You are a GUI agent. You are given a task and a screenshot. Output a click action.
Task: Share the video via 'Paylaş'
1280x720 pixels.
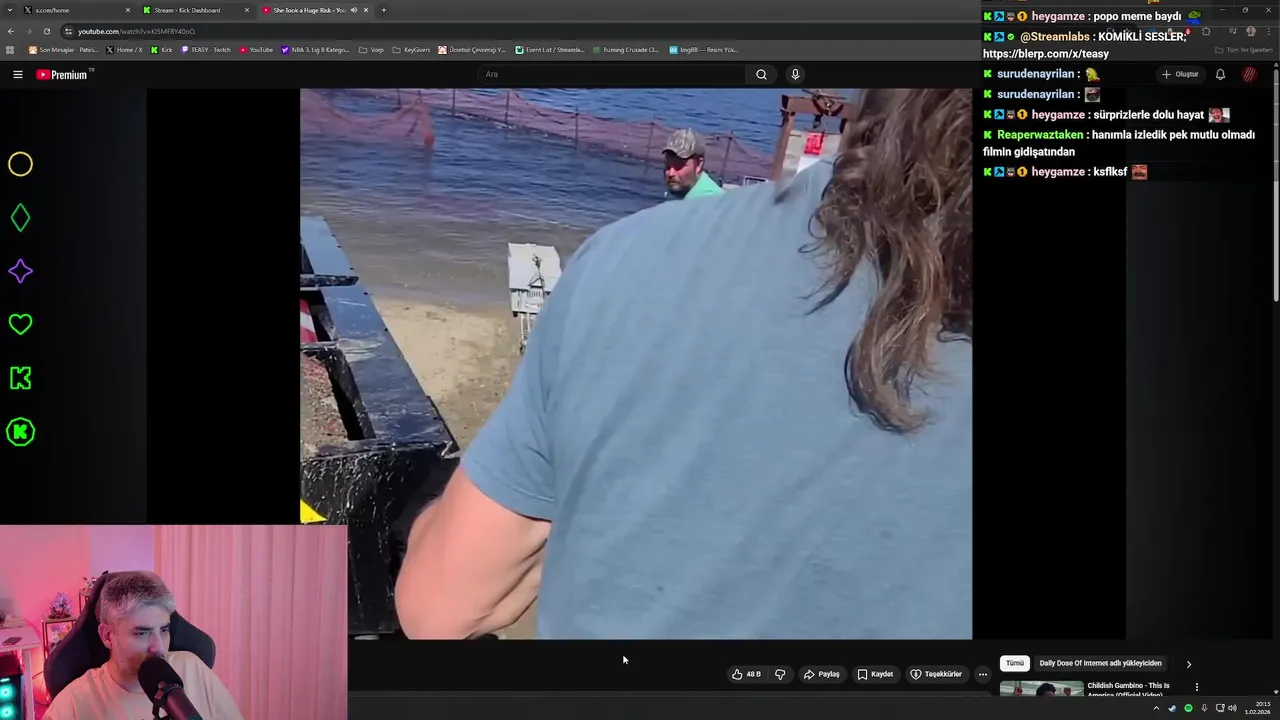821,674
